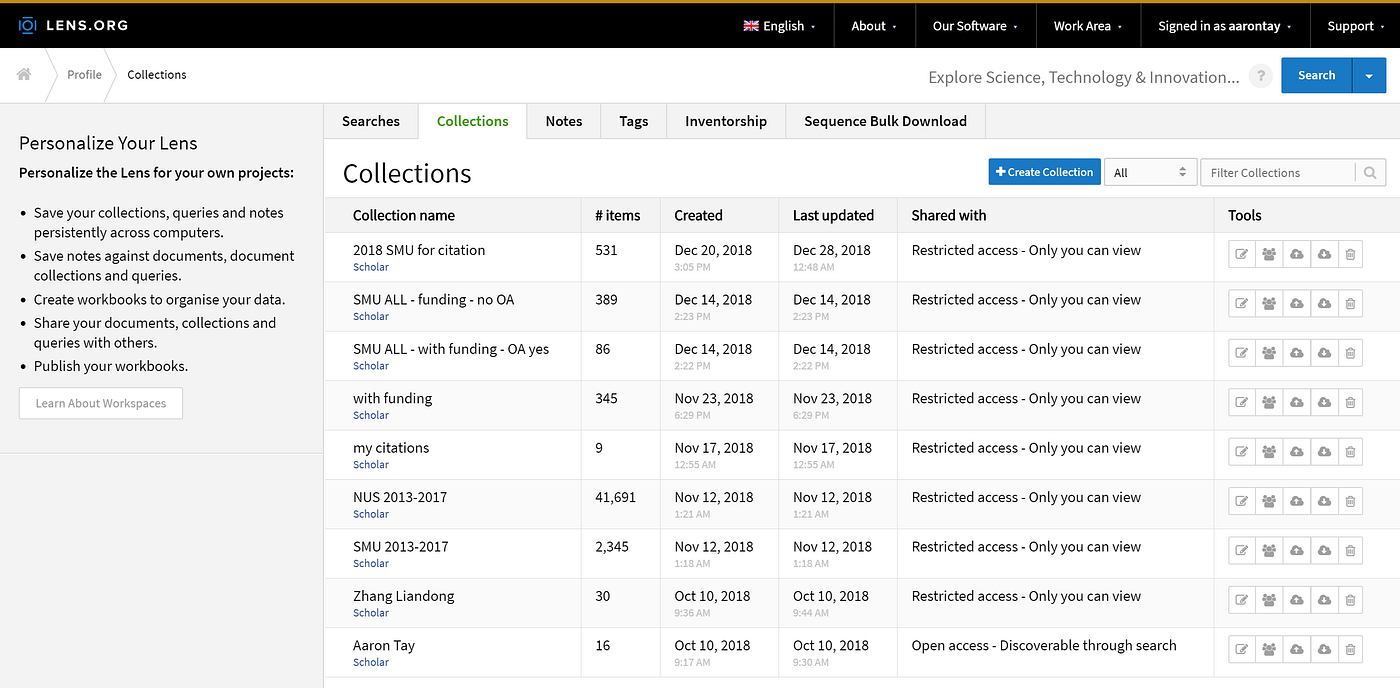This screenshot has width=1400, height=688.
Task: Click the '# items' column header
Action: coord(618,215)
